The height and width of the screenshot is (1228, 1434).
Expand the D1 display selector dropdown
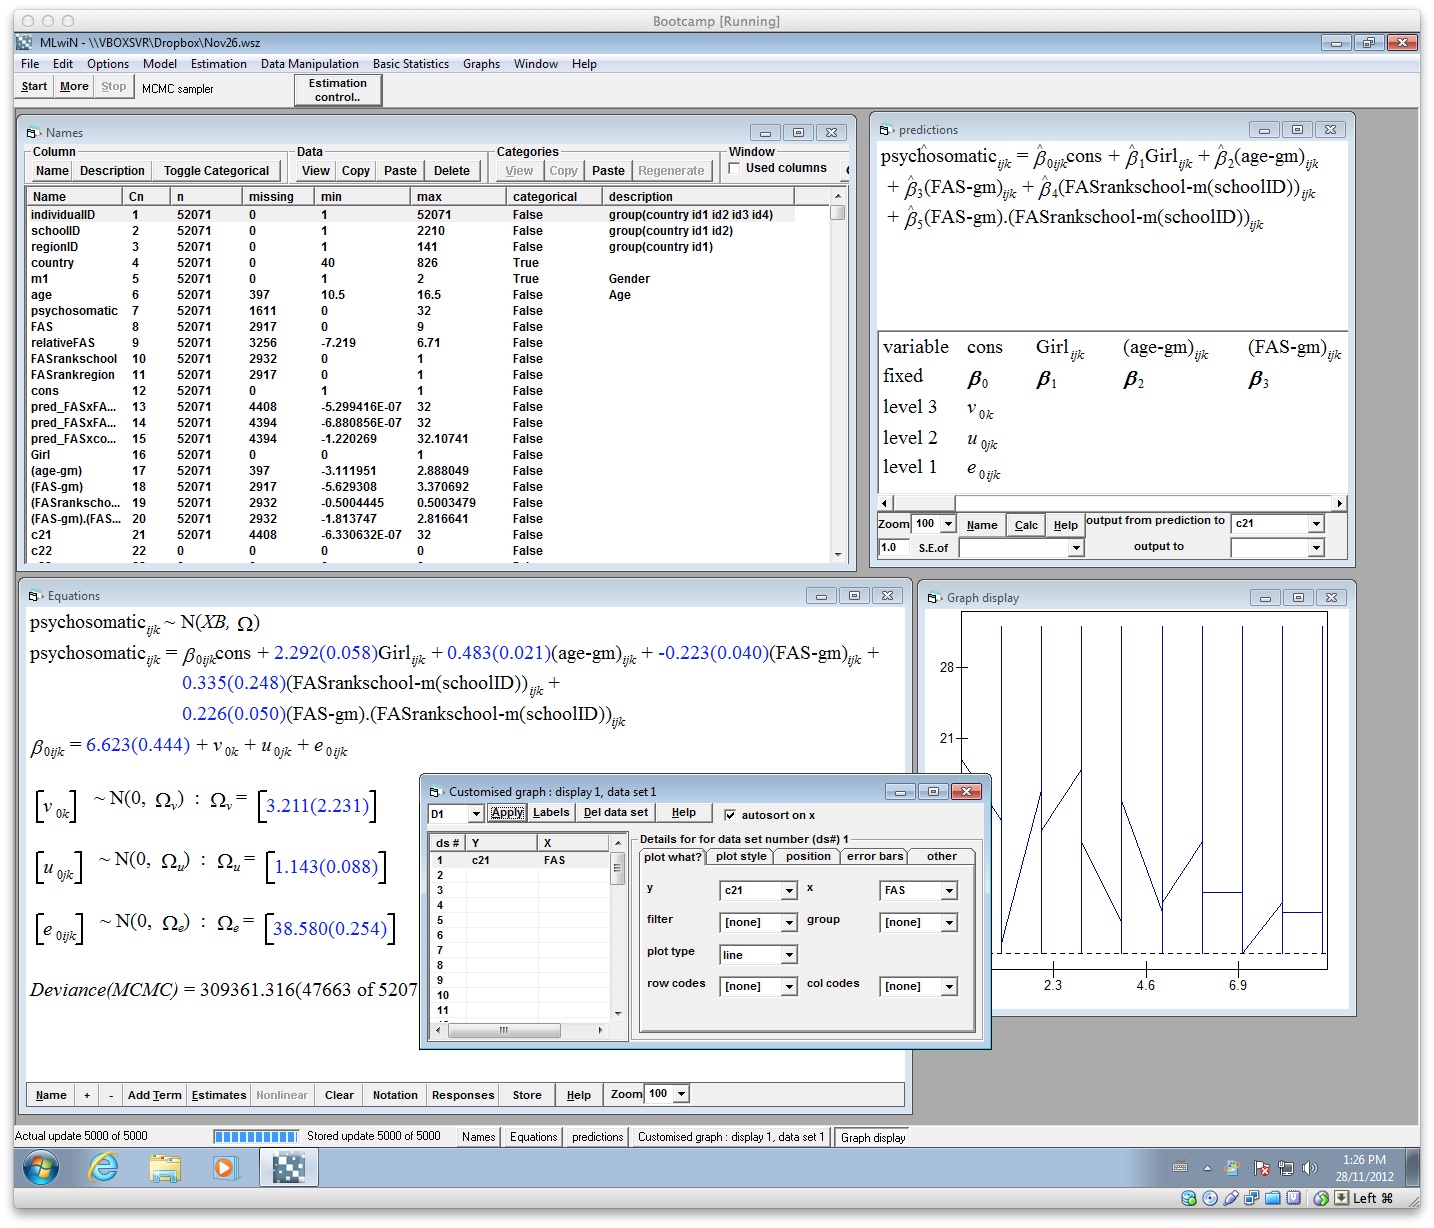point(476,814)
